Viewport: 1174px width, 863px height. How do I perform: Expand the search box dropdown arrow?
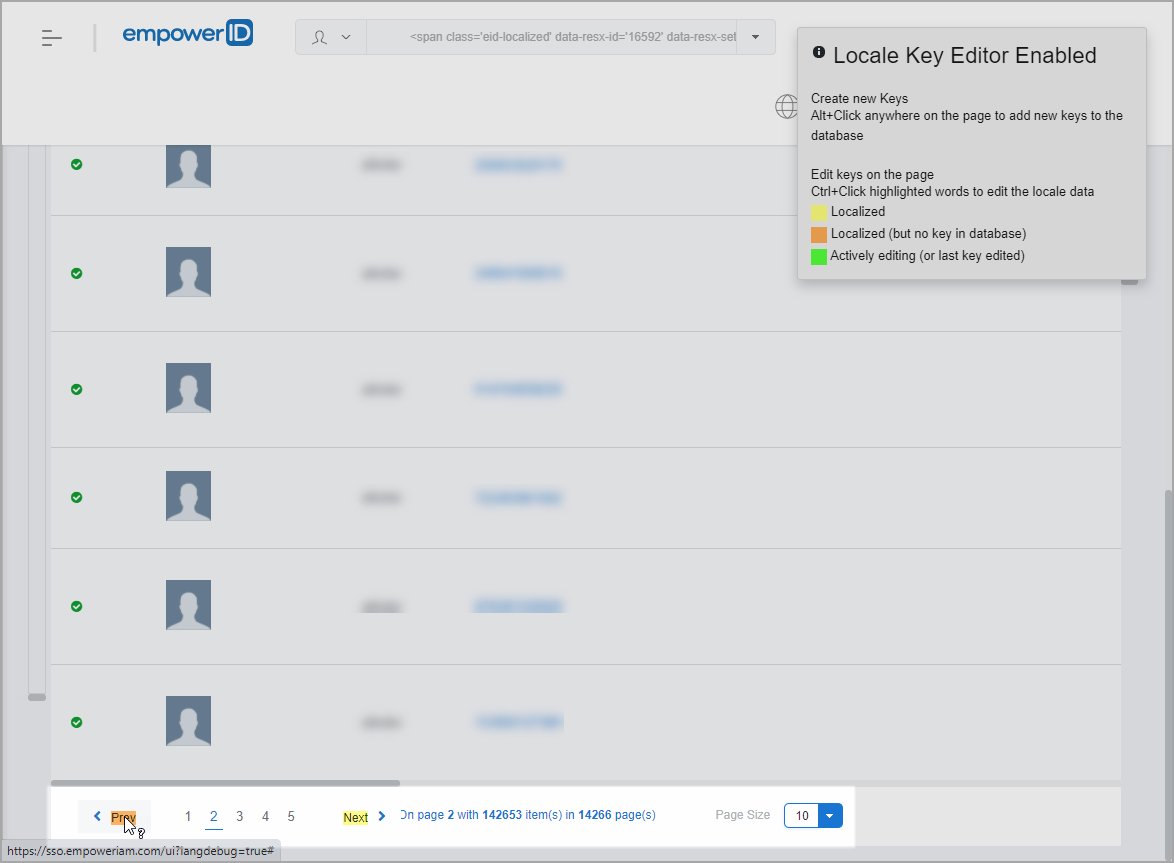756,38
